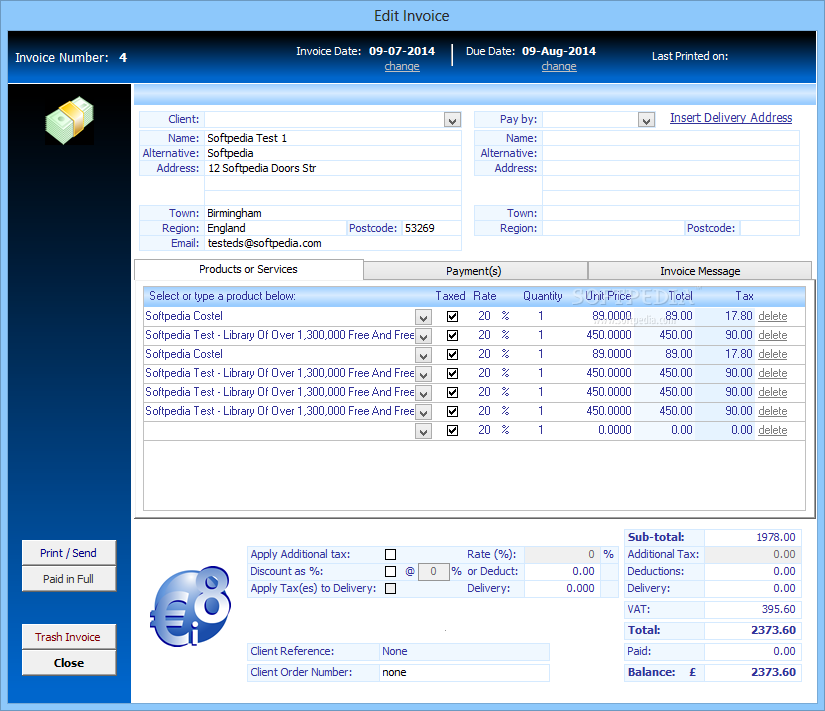Delete the second Softpedia Costel row
This screenshot has width=825, height=711.
(x=772, y=354)
